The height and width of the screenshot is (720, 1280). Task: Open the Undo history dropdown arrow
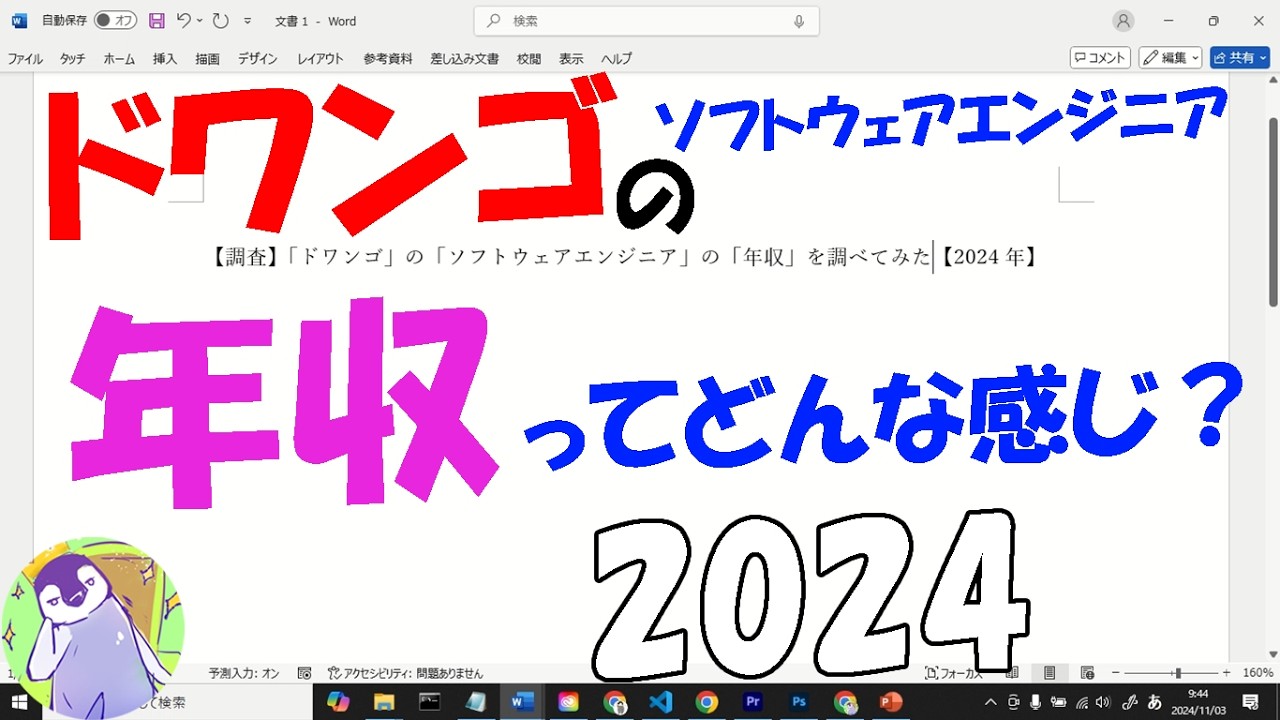(x=200, y=21)
